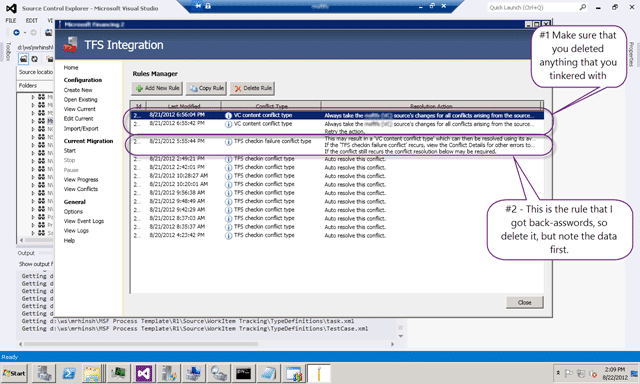Viewport: 640px width, 384px height.
Task: Sort rules by Resolution Action column
Action: point(431,106)
